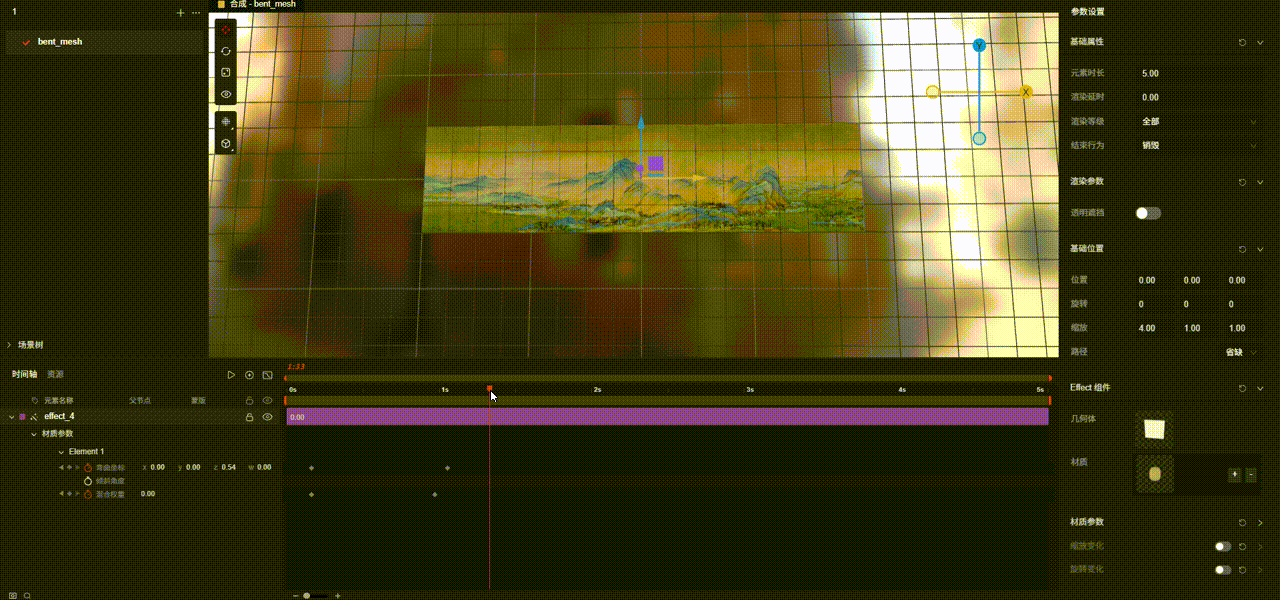Click the search icon in bottom-left status bar
Viewport: 1280px width, 600px height.
point(26,595)
